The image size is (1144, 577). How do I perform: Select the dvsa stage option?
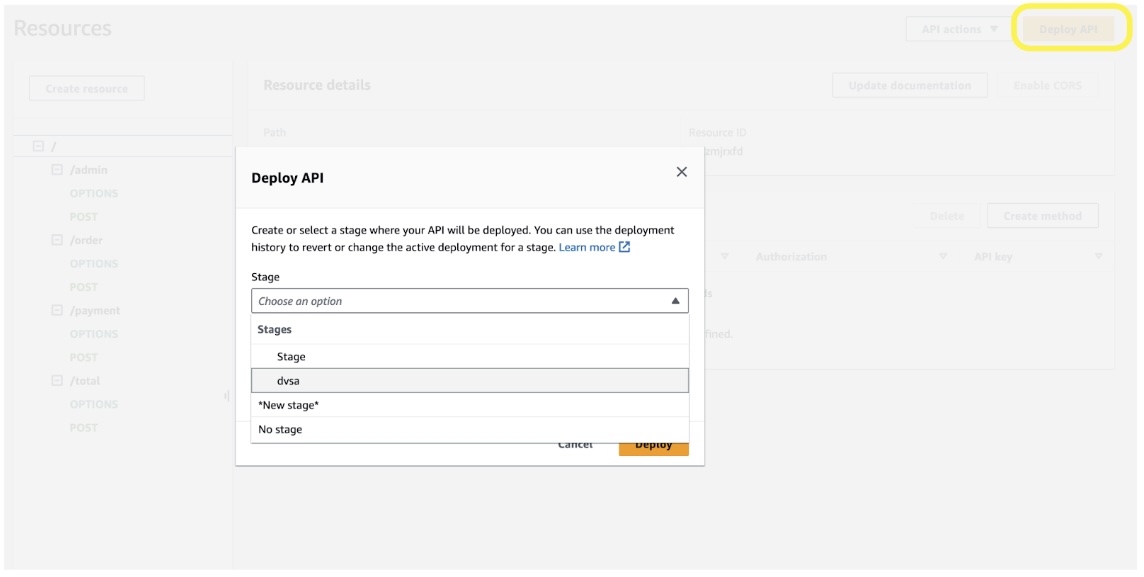(470, 381)
